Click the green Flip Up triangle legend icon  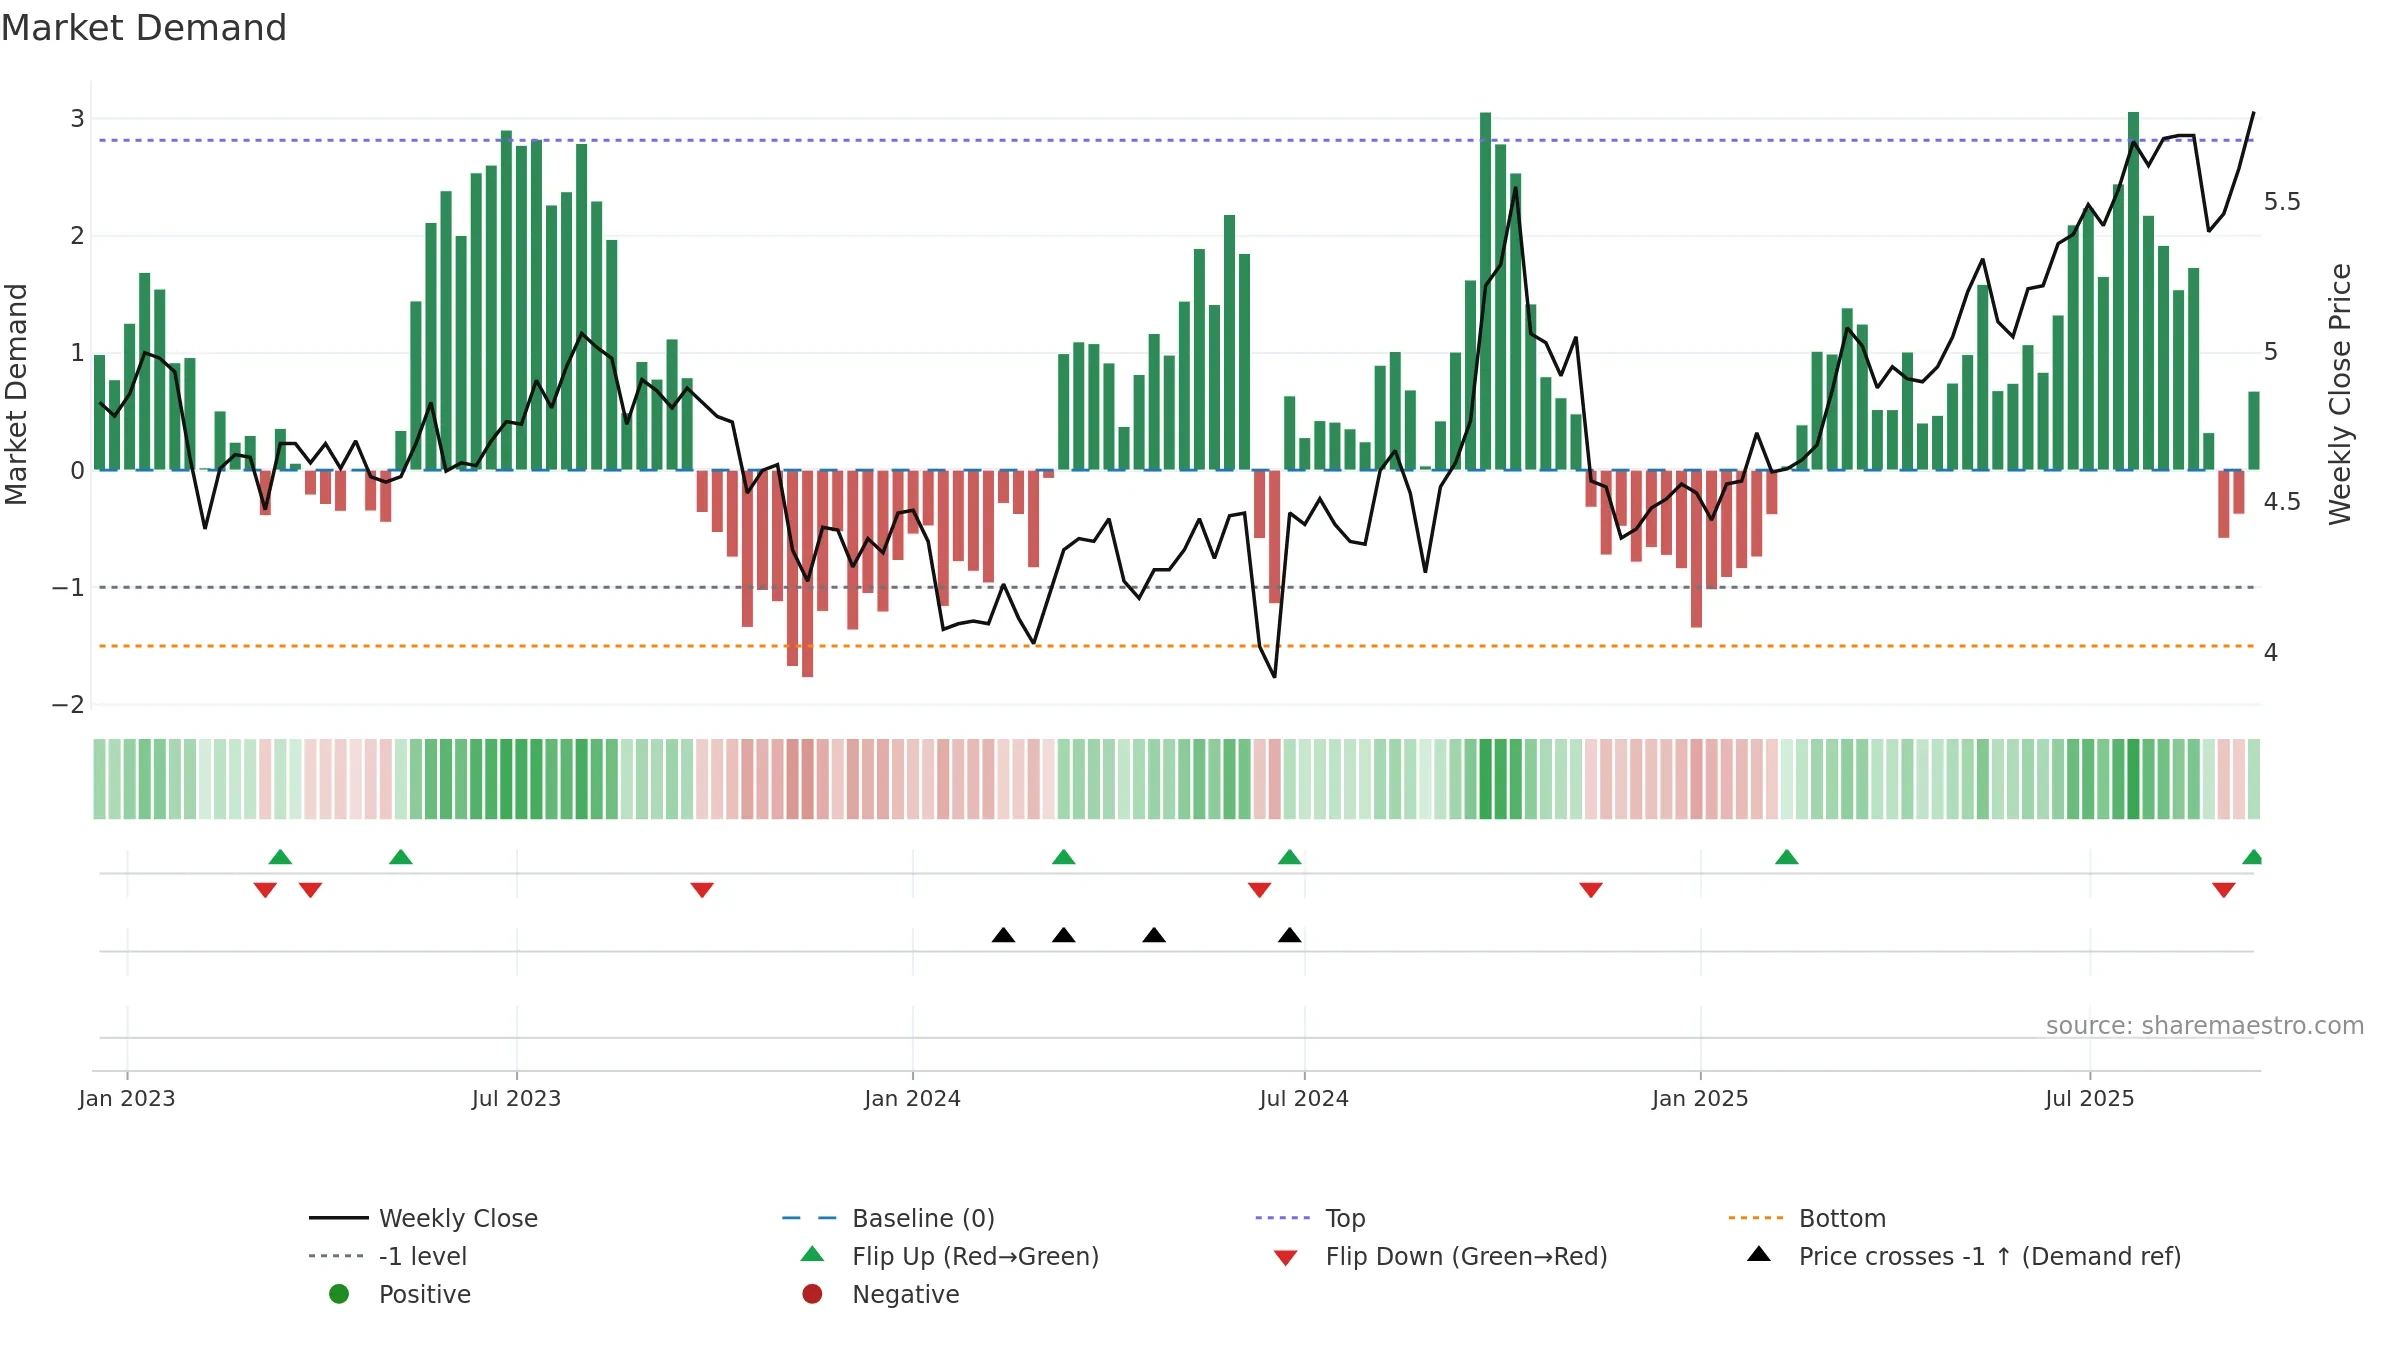click(x=812, y=1254)
